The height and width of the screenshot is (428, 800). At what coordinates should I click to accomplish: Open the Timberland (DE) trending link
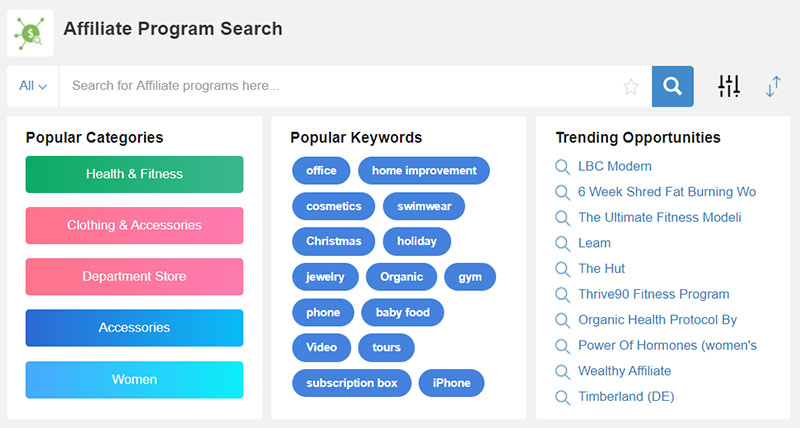pyautogui.click(x=626, y=396)
